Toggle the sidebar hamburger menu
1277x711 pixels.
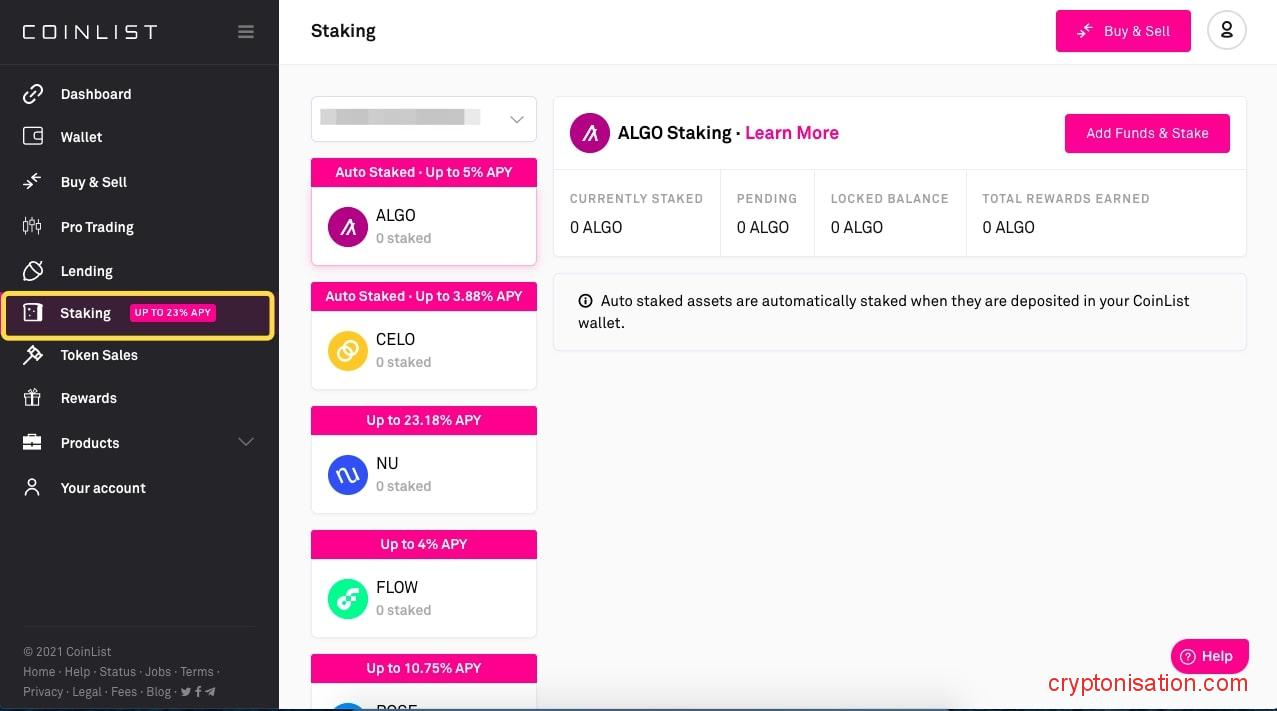246,32
